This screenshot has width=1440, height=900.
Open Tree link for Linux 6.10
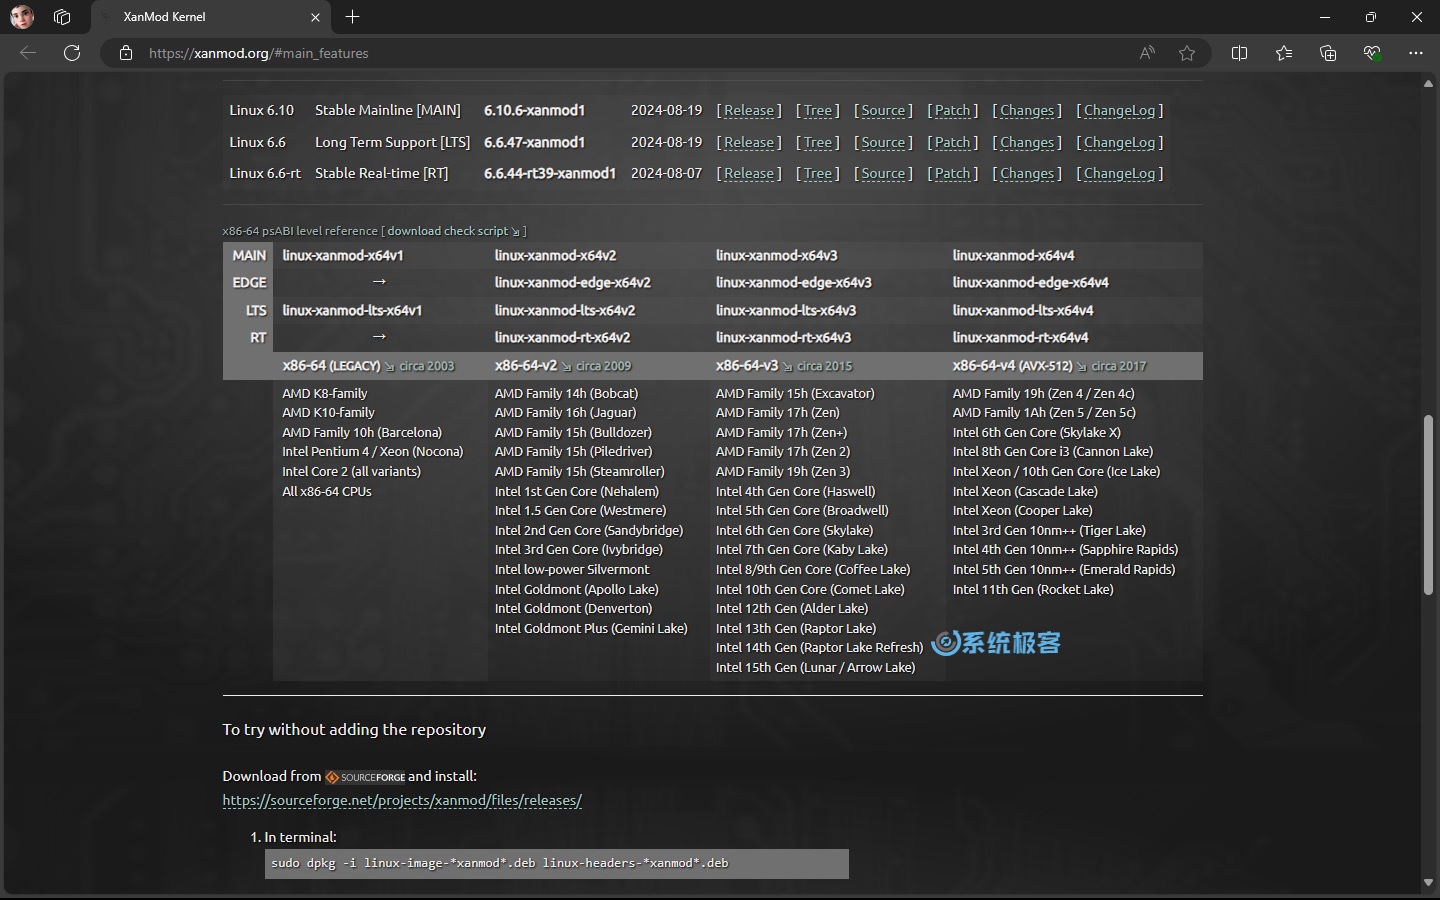click(817, 111)
